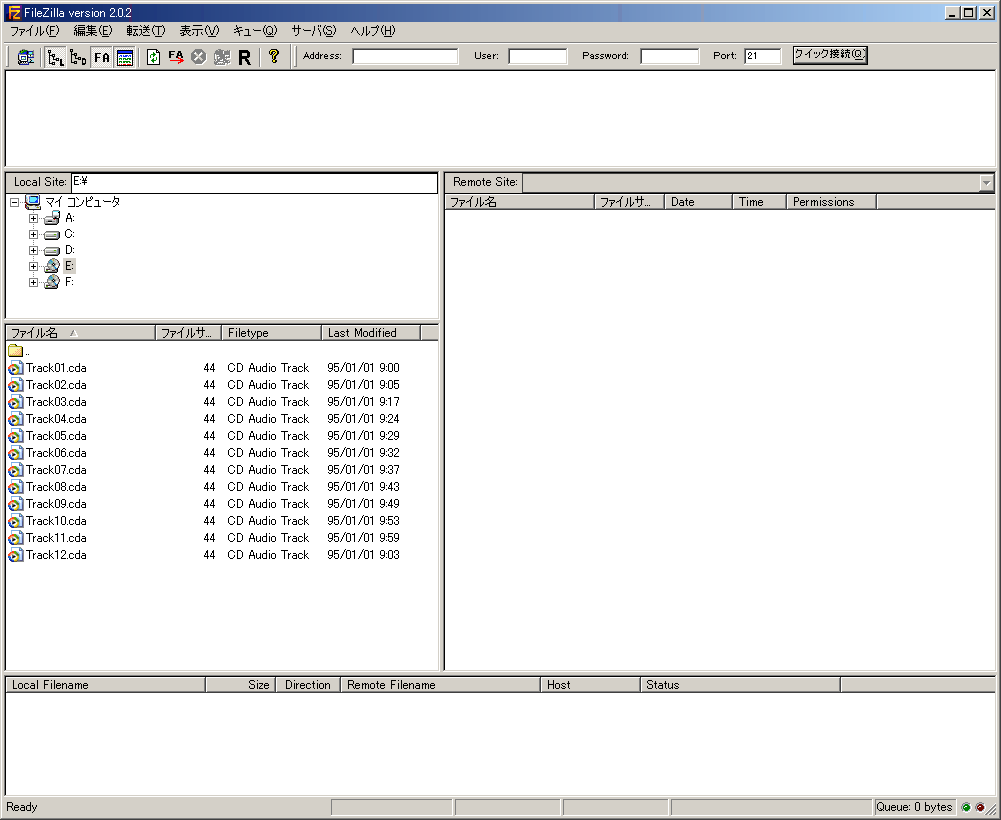Select Track08.cda file icon
This screenshot has height=820, width=1001.
pos(15,487)
